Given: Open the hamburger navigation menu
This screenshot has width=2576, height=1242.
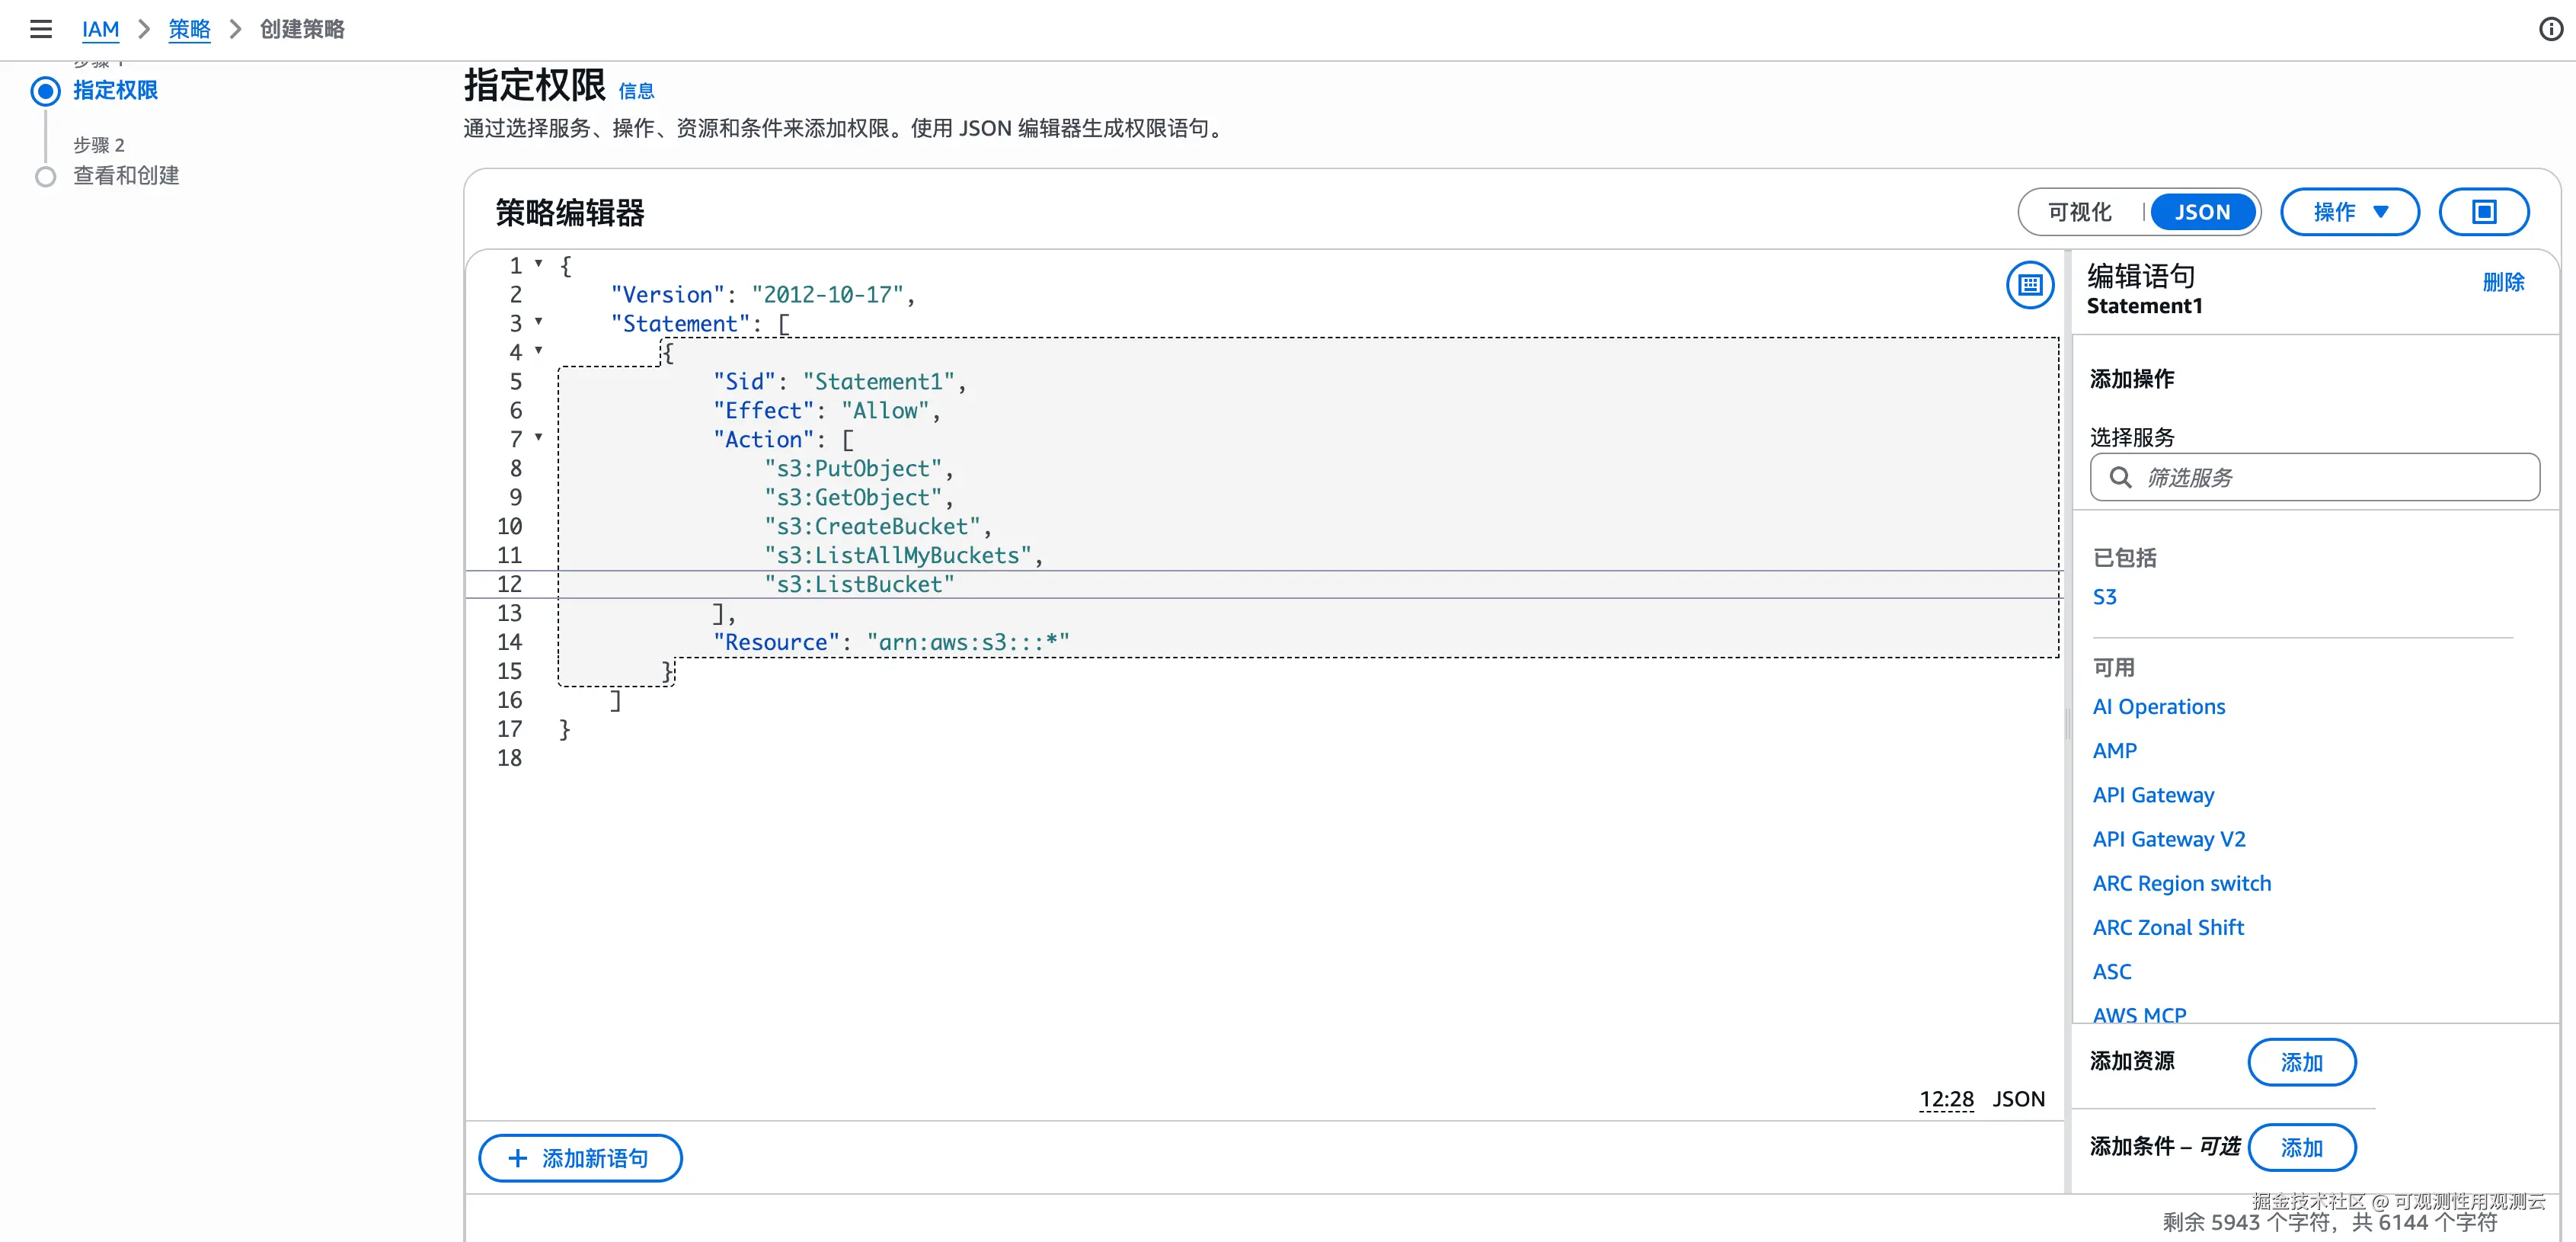Looking at the screenshot, I should (40, 29).
